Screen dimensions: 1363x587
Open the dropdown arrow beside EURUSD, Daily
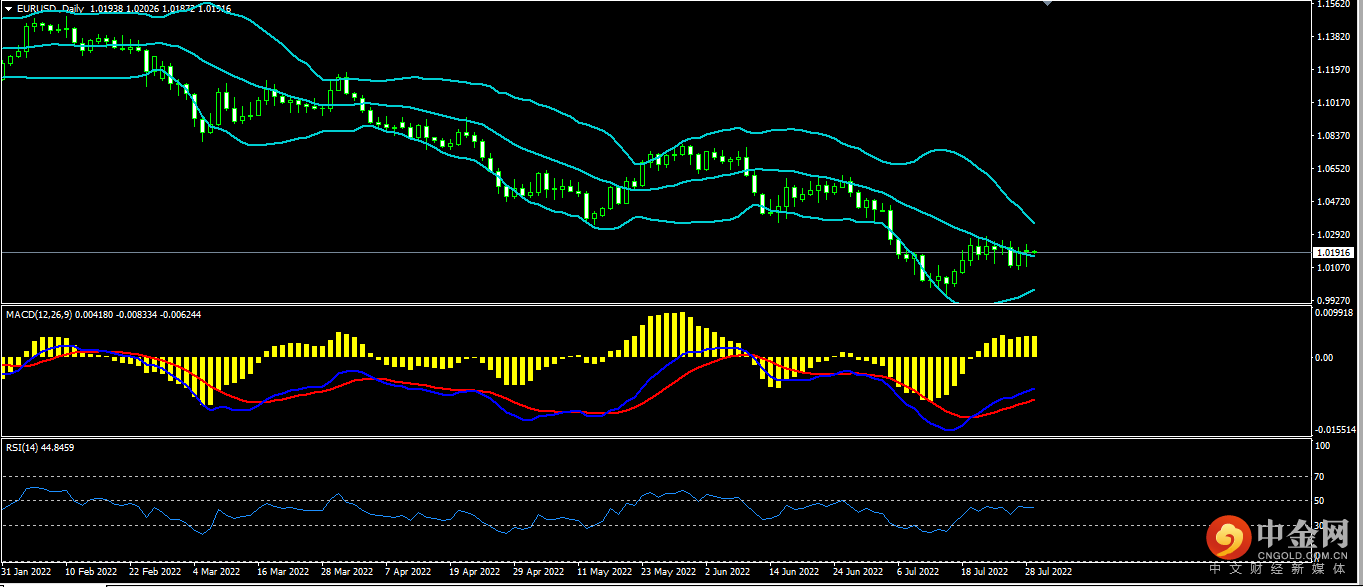click(x=8, y=8)
